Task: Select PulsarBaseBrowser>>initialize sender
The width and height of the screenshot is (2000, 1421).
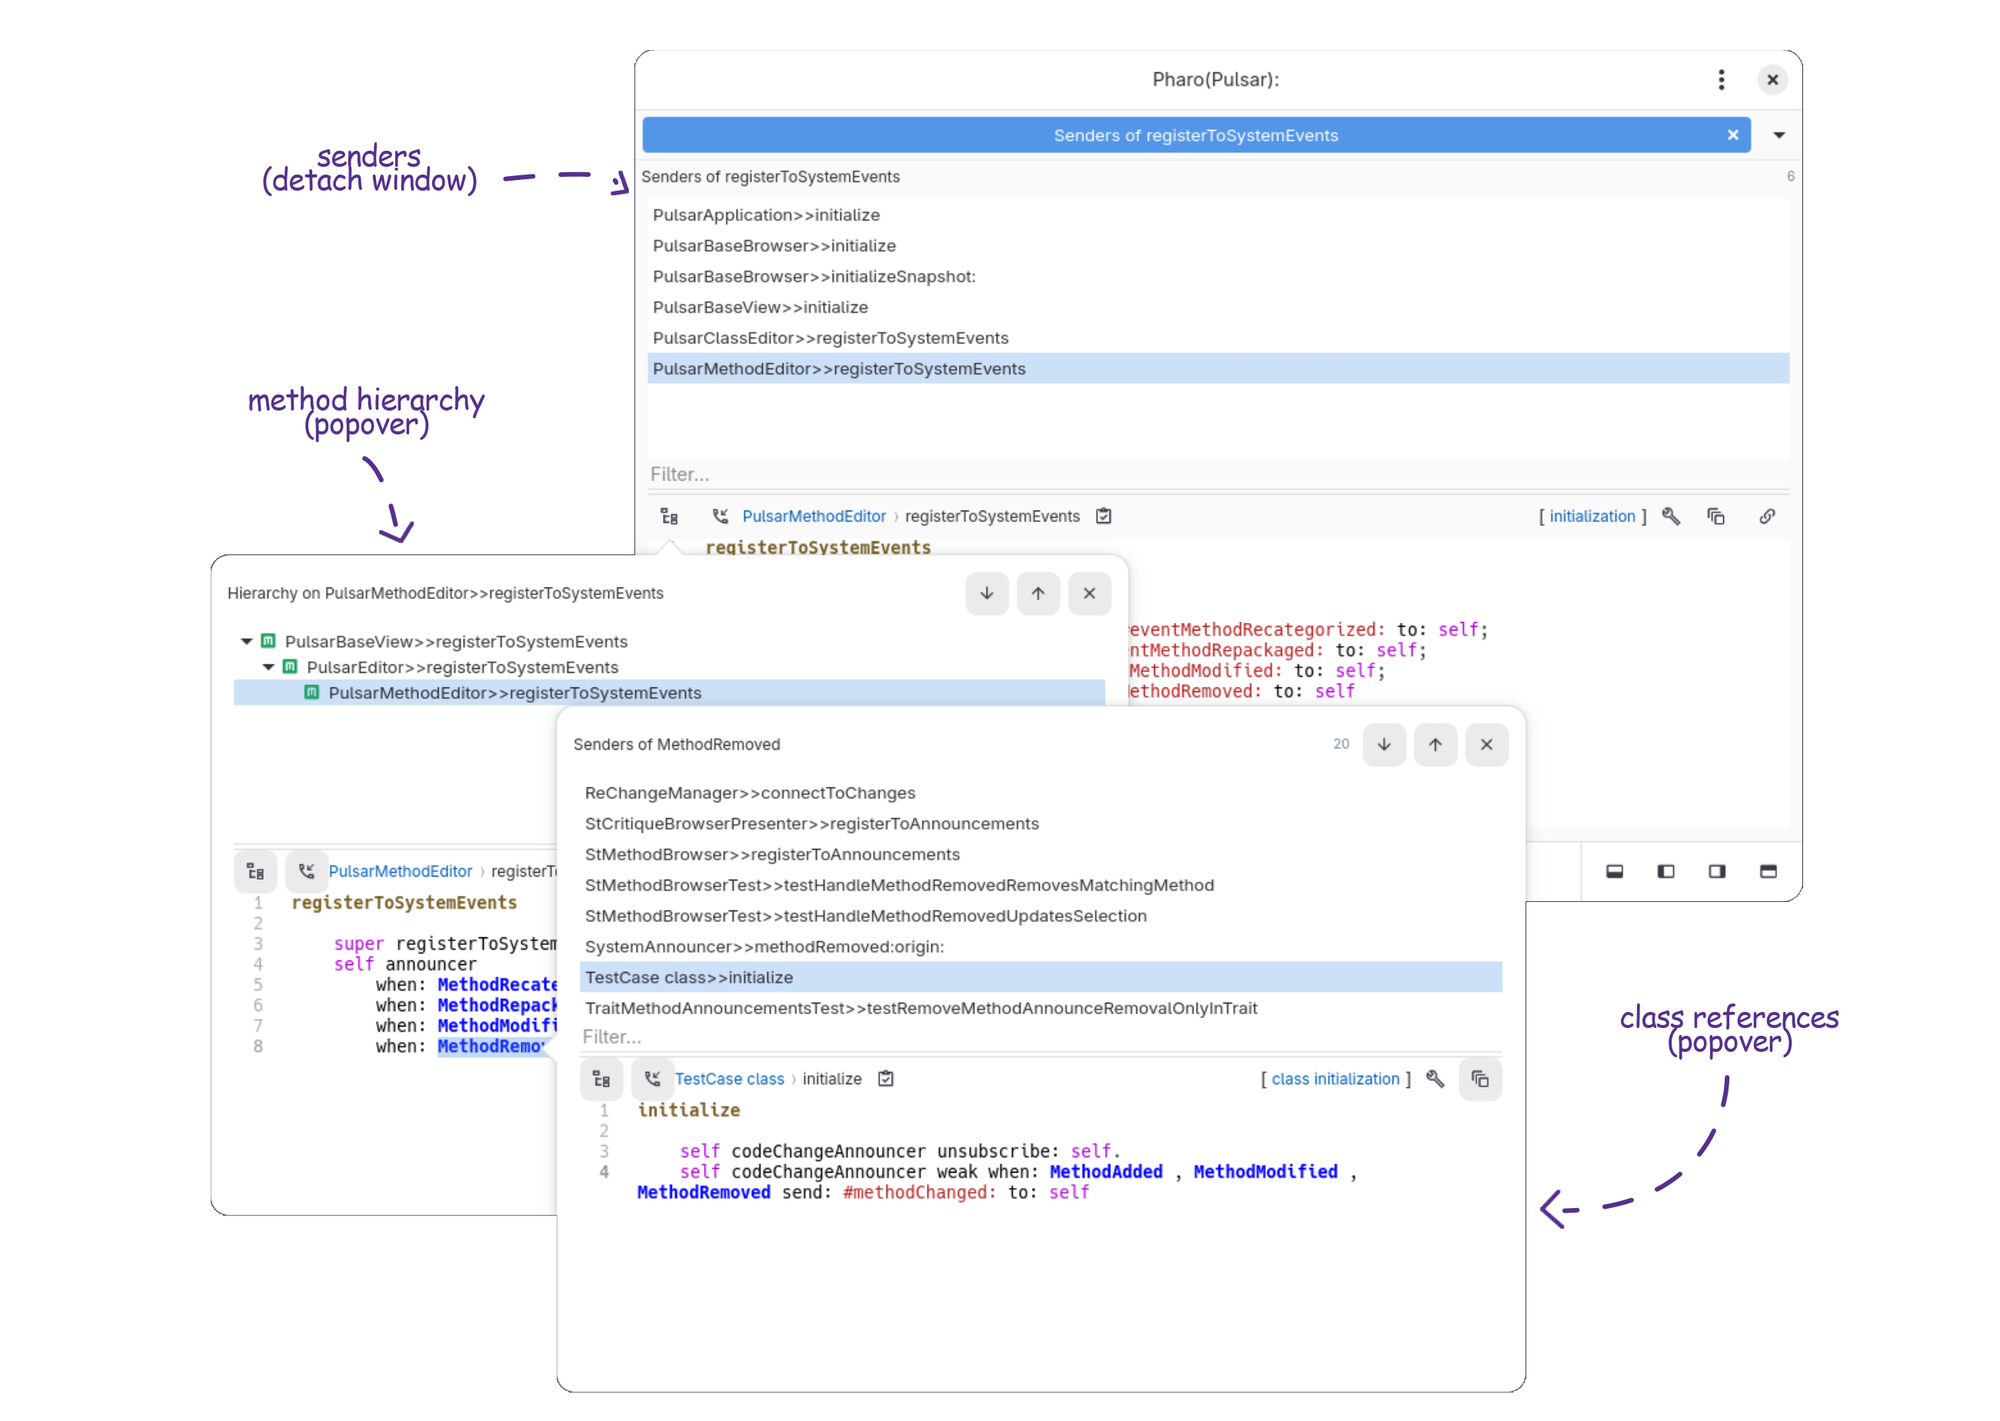Action: click(x=1218, y=246)
